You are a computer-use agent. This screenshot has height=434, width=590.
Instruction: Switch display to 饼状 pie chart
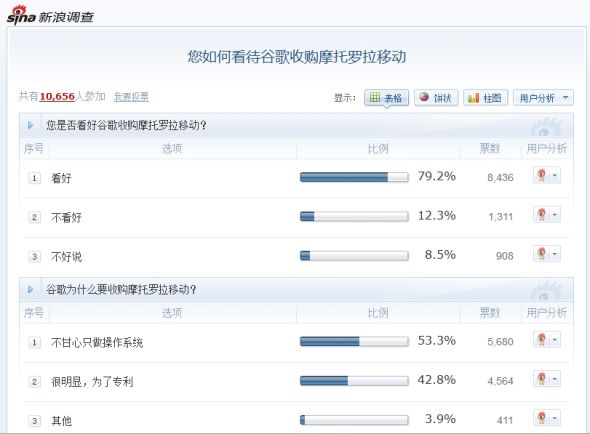tap(436, 98)
